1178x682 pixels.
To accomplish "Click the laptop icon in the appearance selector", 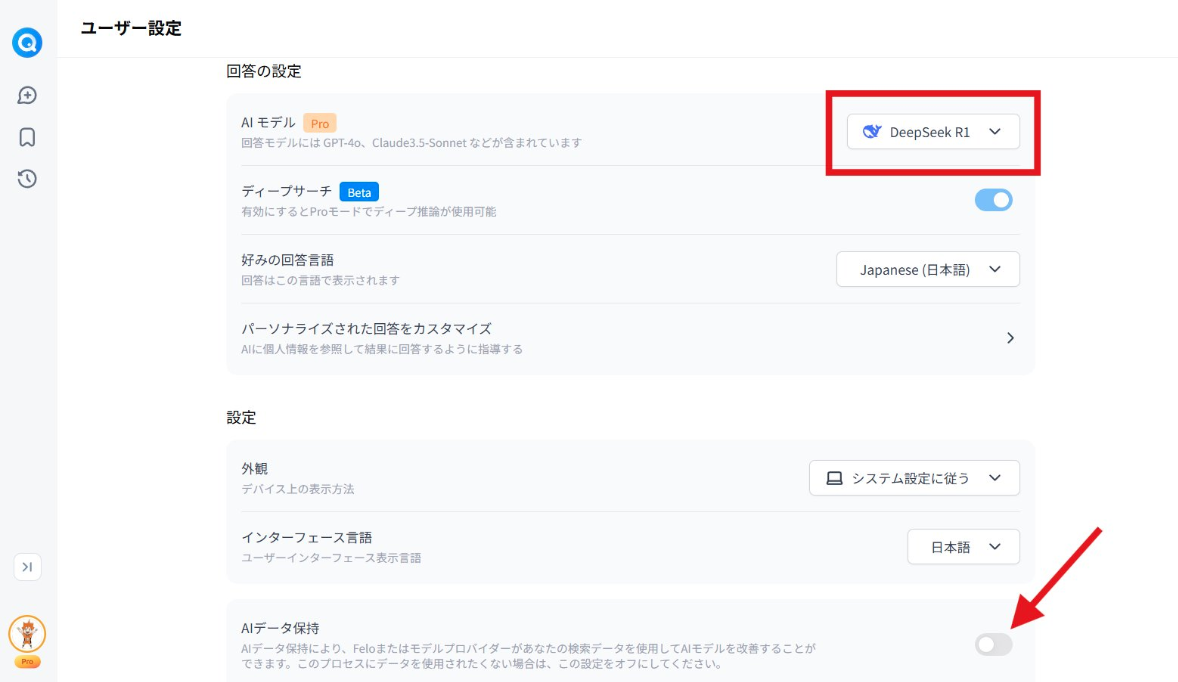I will (x=834, y=478).
